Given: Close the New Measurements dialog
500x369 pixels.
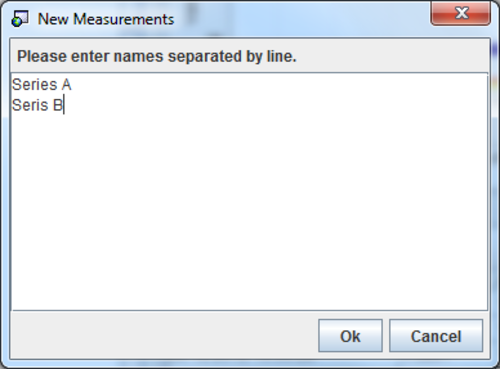Looking at the screenshot, I should click(x=460, y=13).
